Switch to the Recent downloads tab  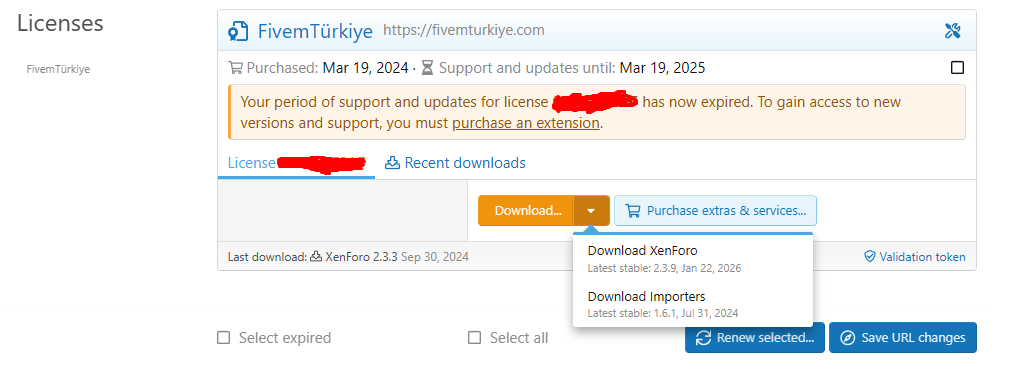click(x=455, y=163)
